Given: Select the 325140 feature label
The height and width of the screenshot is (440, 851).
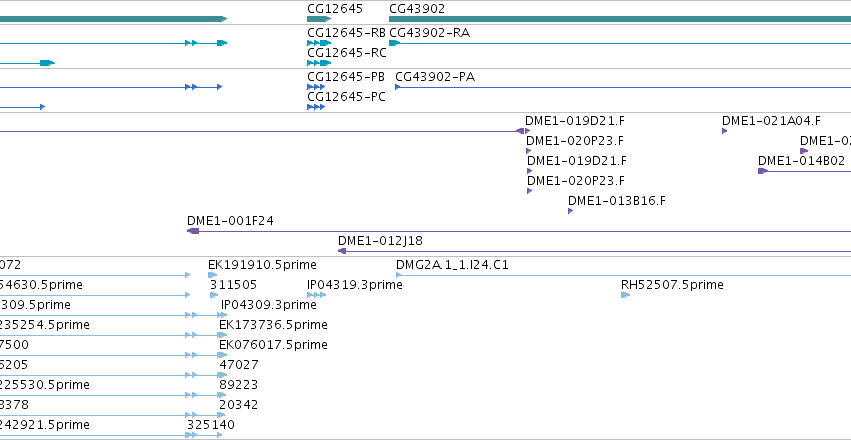Looking at the screenshot, I should pyautogui.click(x=211, y=424).
